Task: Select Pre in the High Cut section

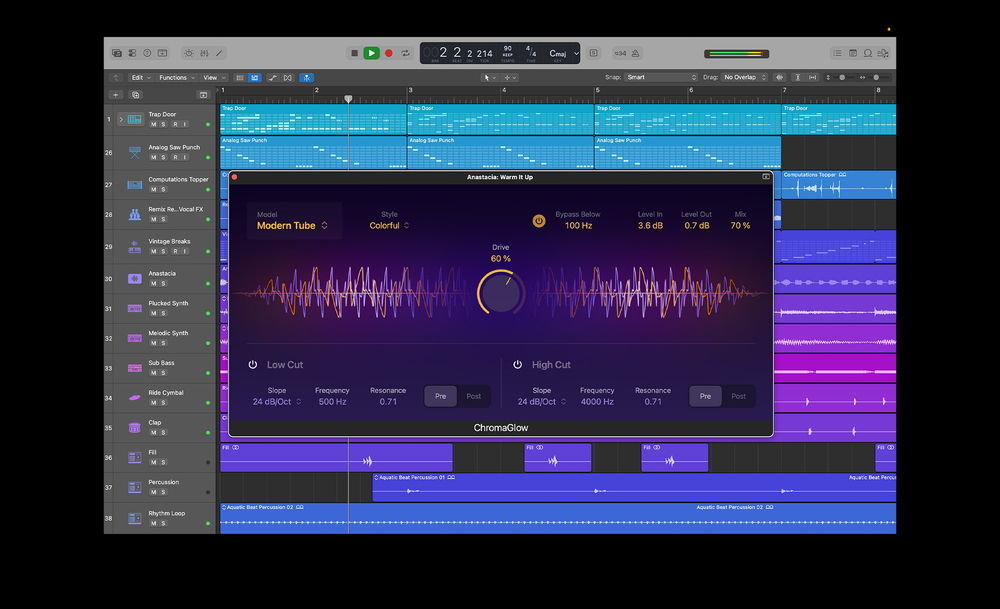Action: [705, 396]
